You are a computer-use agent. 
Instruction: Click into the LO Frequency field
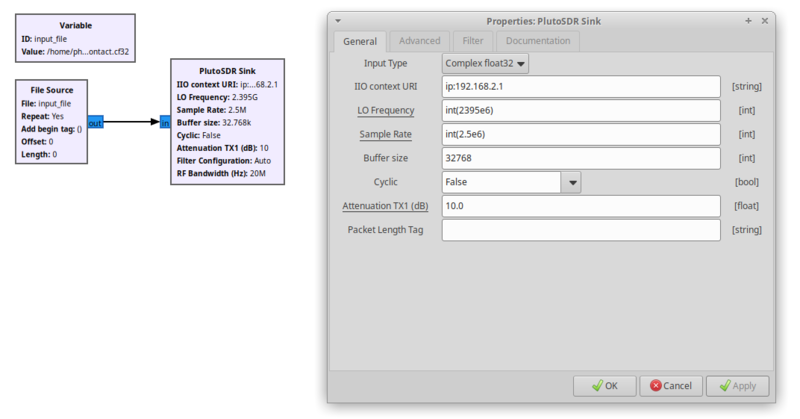[580, 111]
